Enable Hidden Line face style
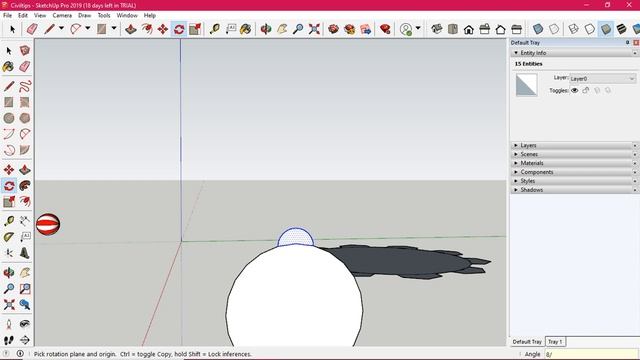The height and width of the screenshot is (360, 640). tap(589, 29)
